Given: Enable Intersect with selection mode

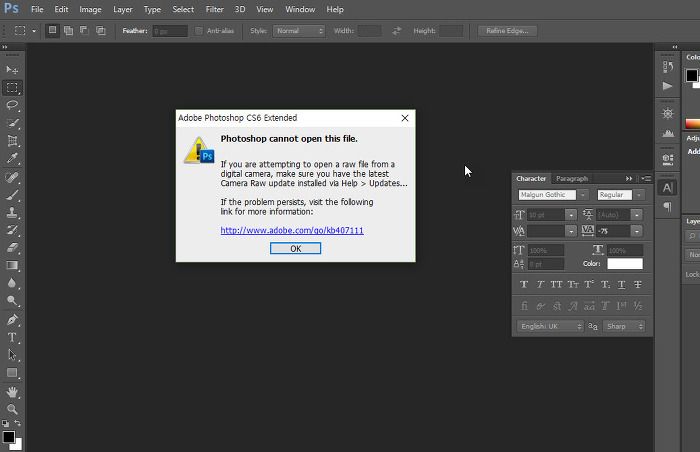Looking at the screenshot, I should click(x=101, y=30).
